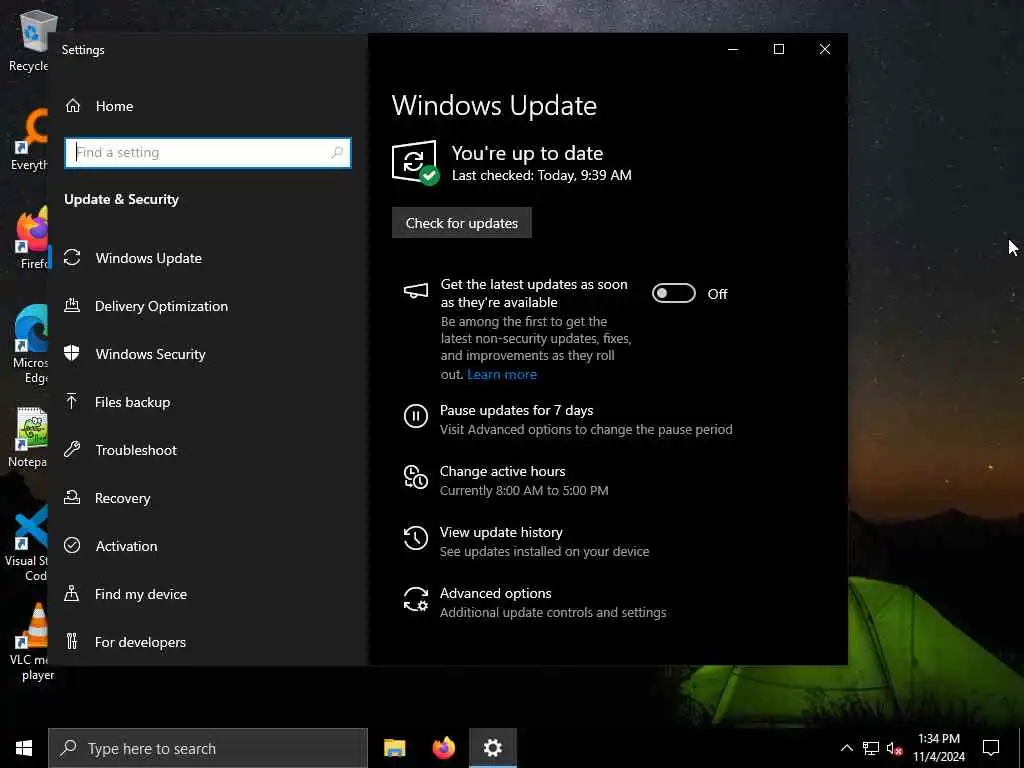Click the Delivery Optimization icon
The height and width of the screenshot is (768, 1024).
point(72,305)
